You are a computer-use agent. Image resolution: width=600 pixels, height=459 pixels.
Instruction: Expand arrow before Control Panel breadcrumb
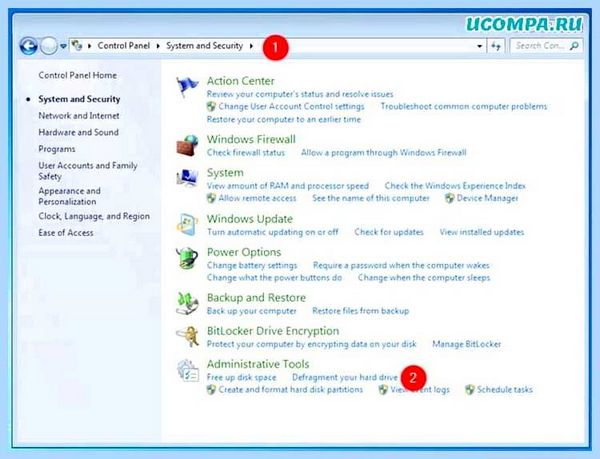click(x=89, y=46)
